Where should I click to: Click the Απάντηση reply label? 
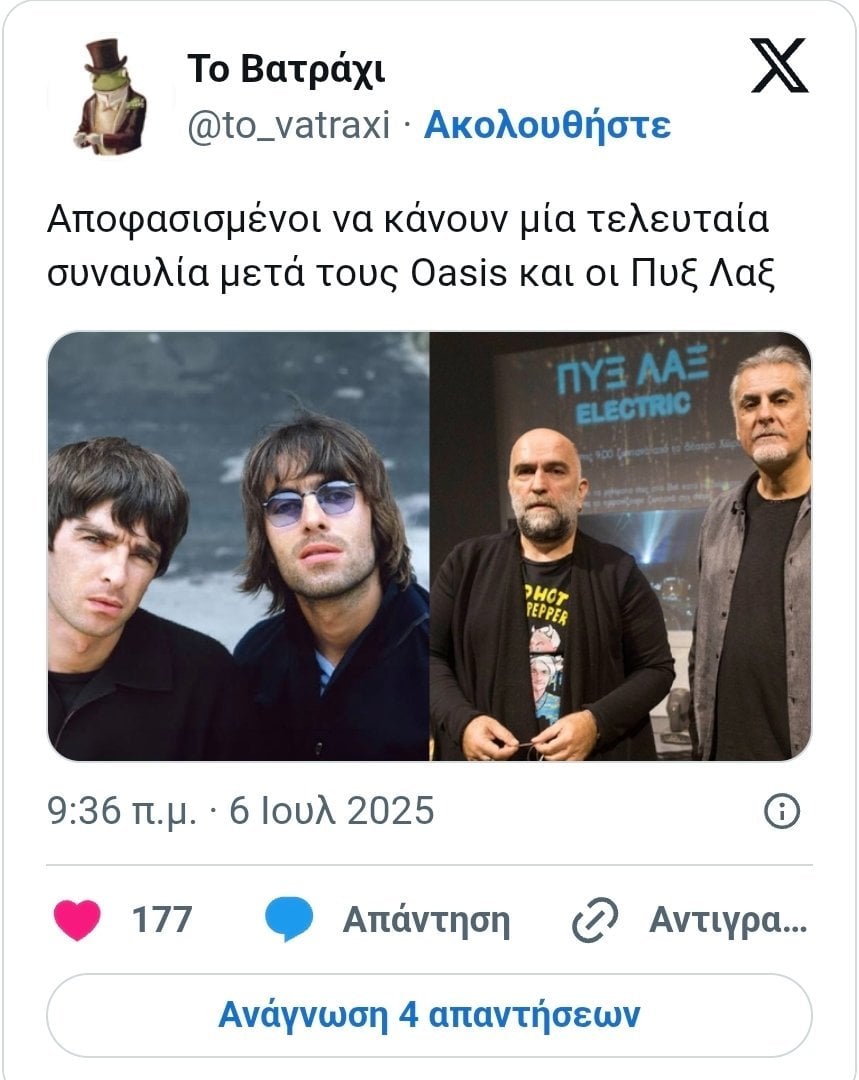(426, 920)
